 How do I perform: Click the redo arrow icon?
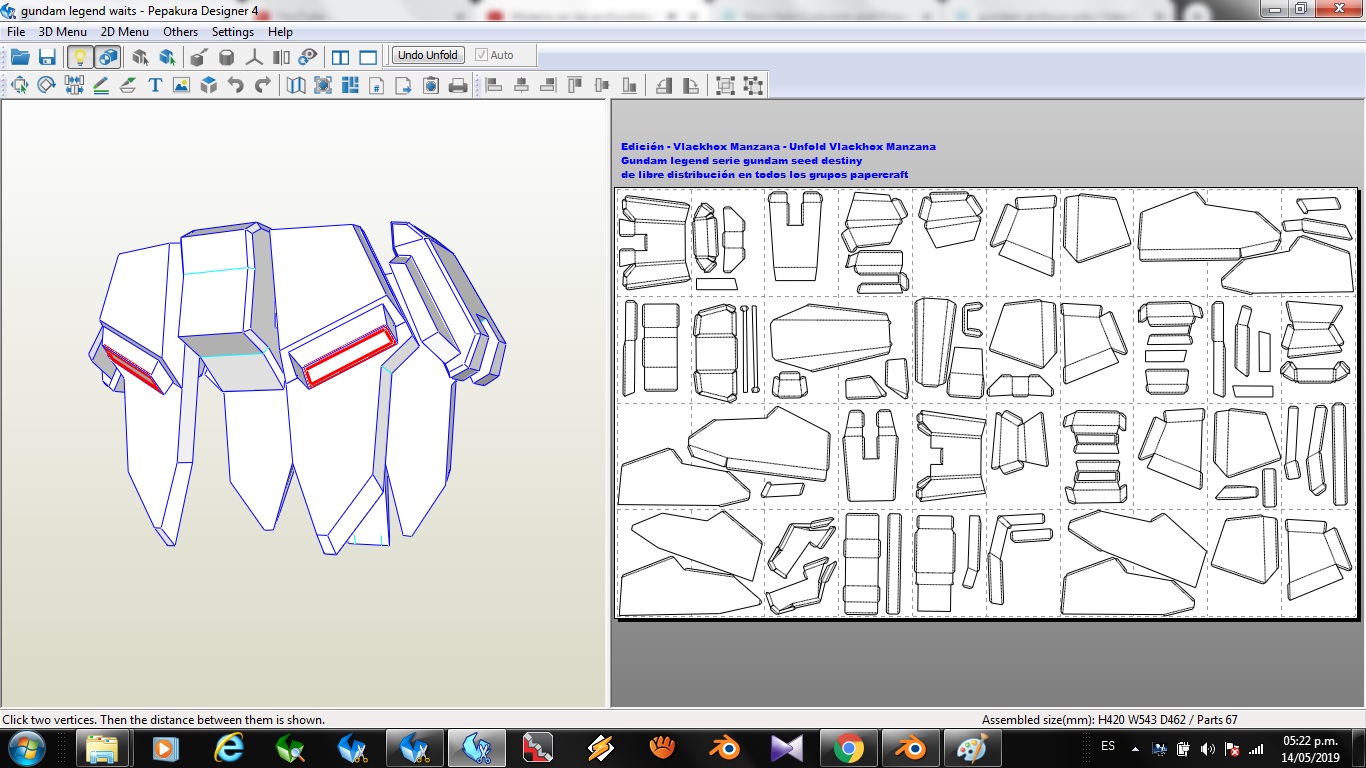tap(262, 85)
